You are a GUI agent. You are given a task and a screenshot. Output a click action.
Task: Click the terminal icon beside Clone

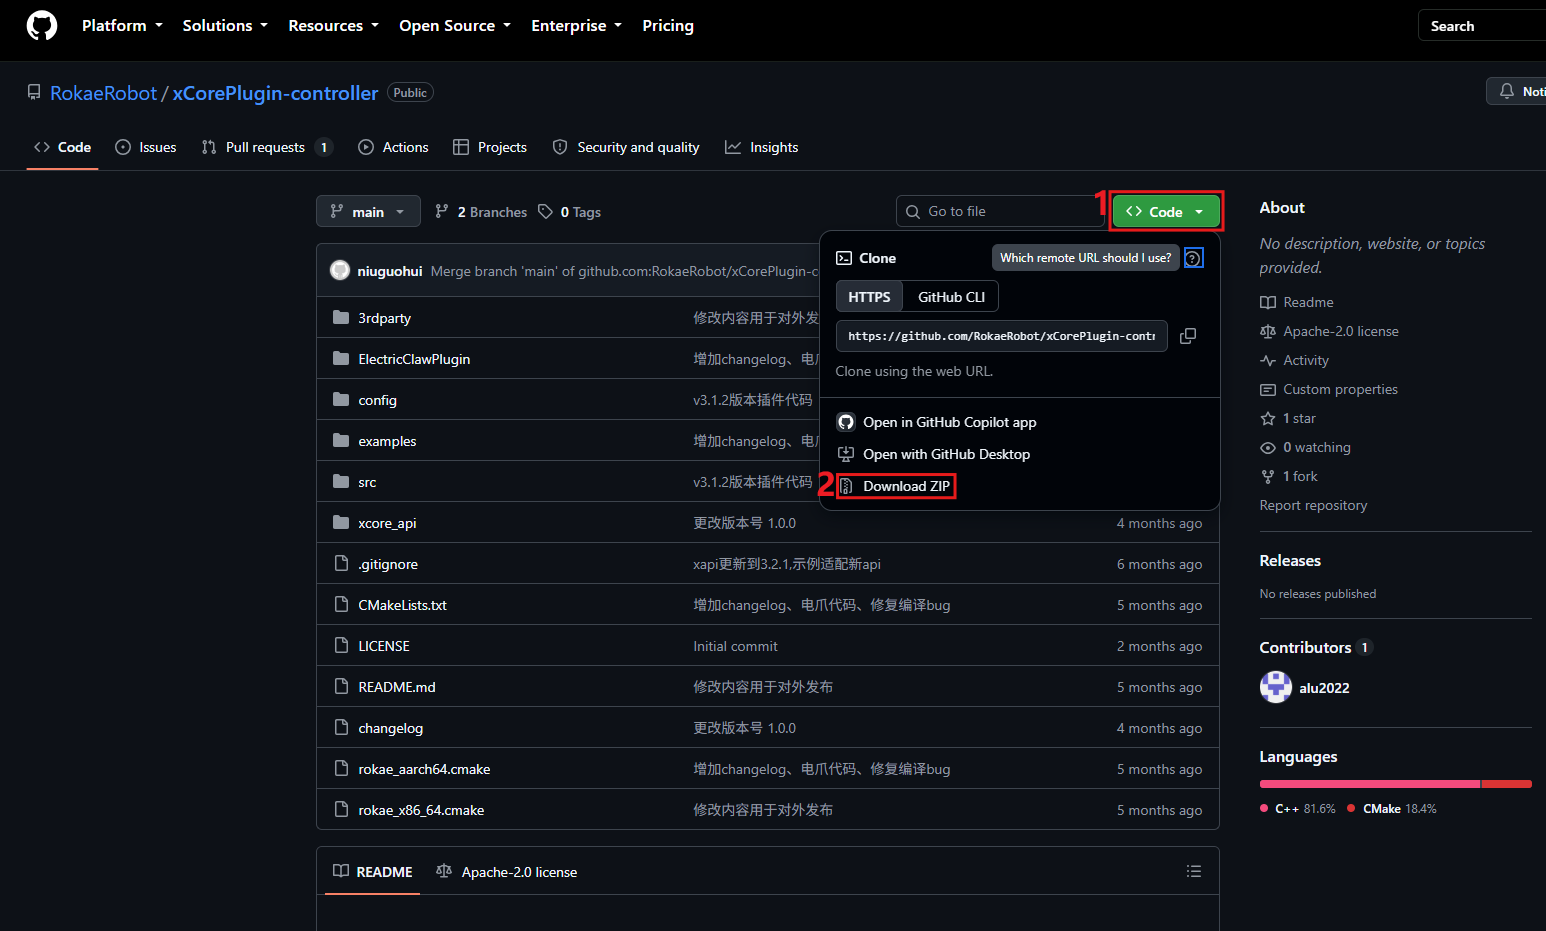point(844,258)
